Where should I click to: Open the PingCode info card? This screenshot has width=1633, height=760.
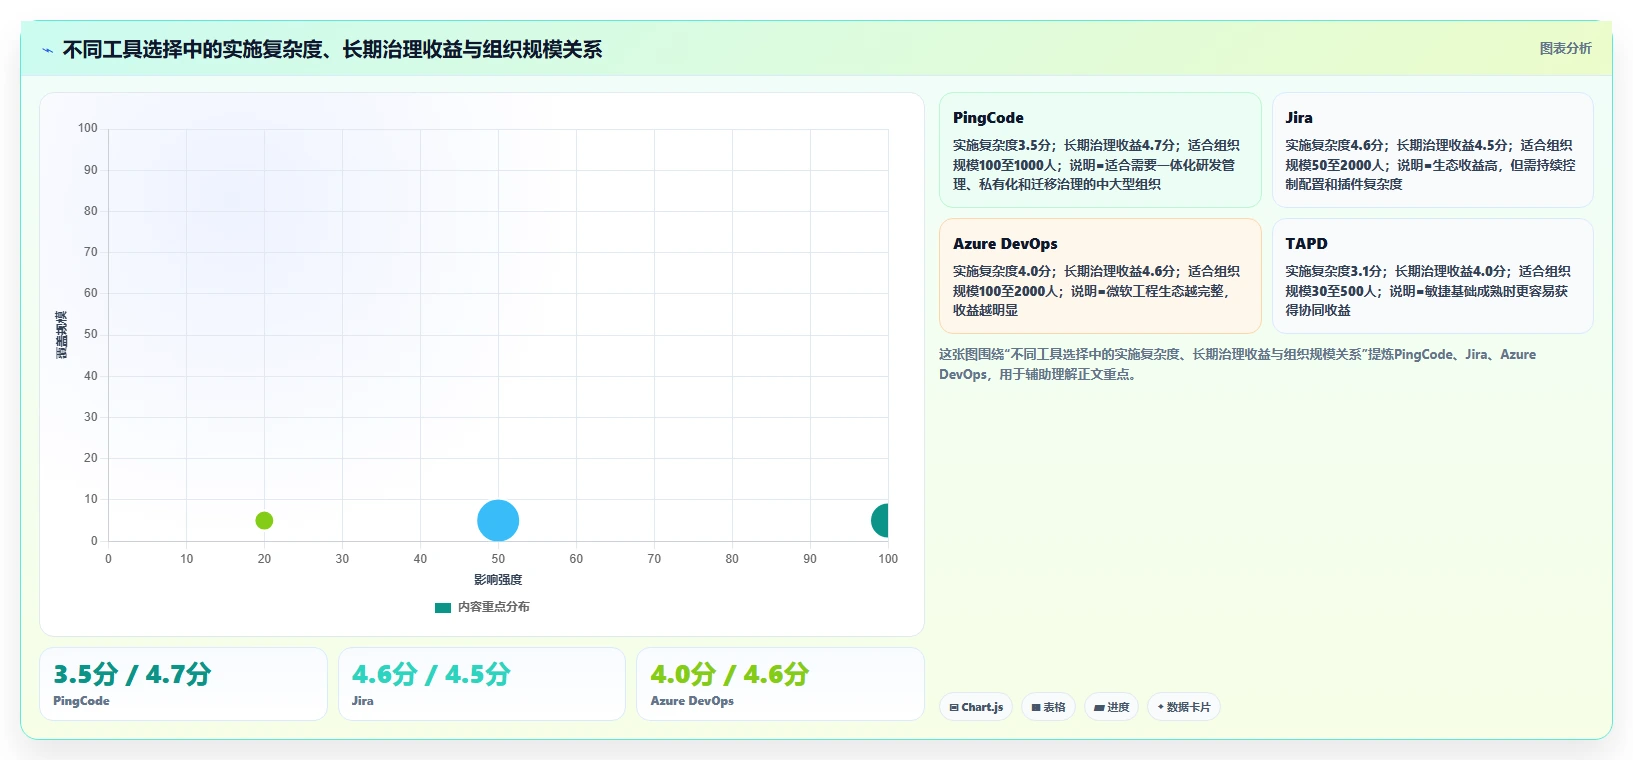[1100, 150]
